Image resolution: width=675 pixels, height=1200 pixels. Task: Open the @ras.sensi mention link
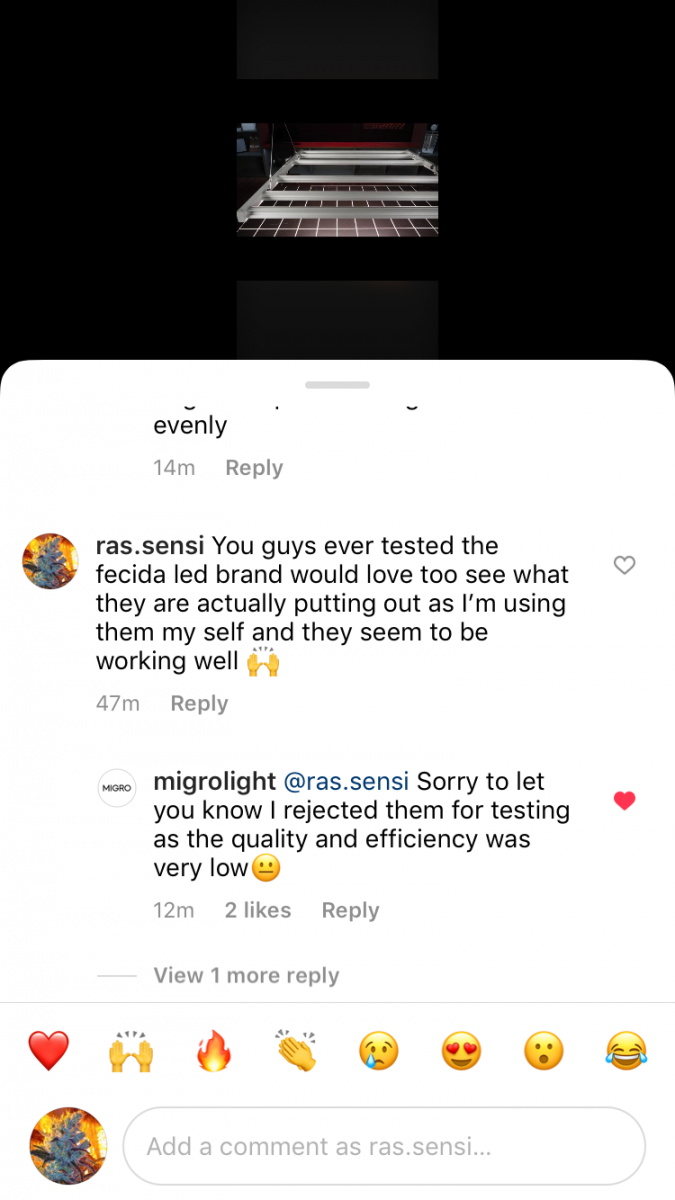click(347, 781)
